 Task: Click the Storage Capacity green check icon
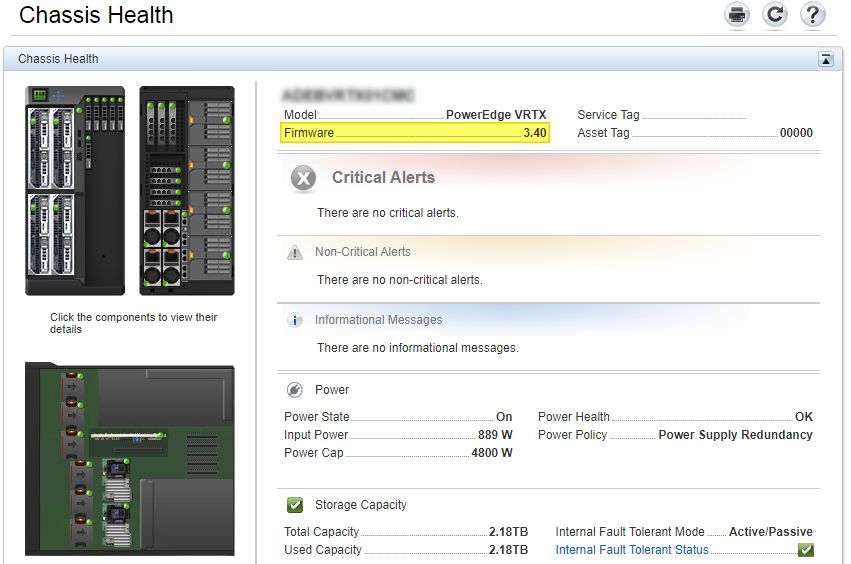tap(295, 505)
